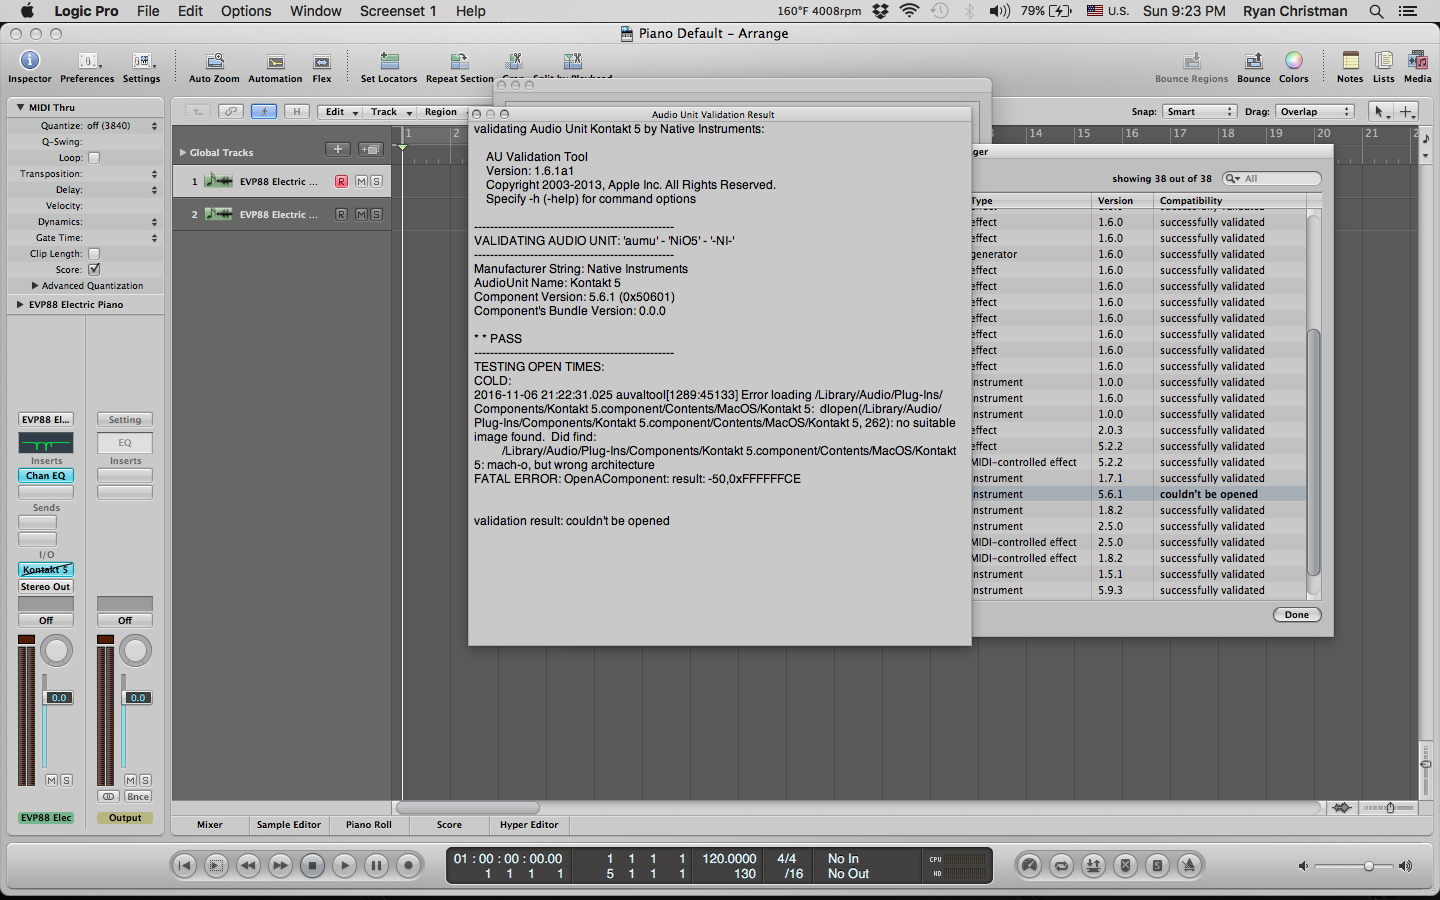Open the Arrange Region dropdown menu
The image size is (1440, 900).
[442, 112]
